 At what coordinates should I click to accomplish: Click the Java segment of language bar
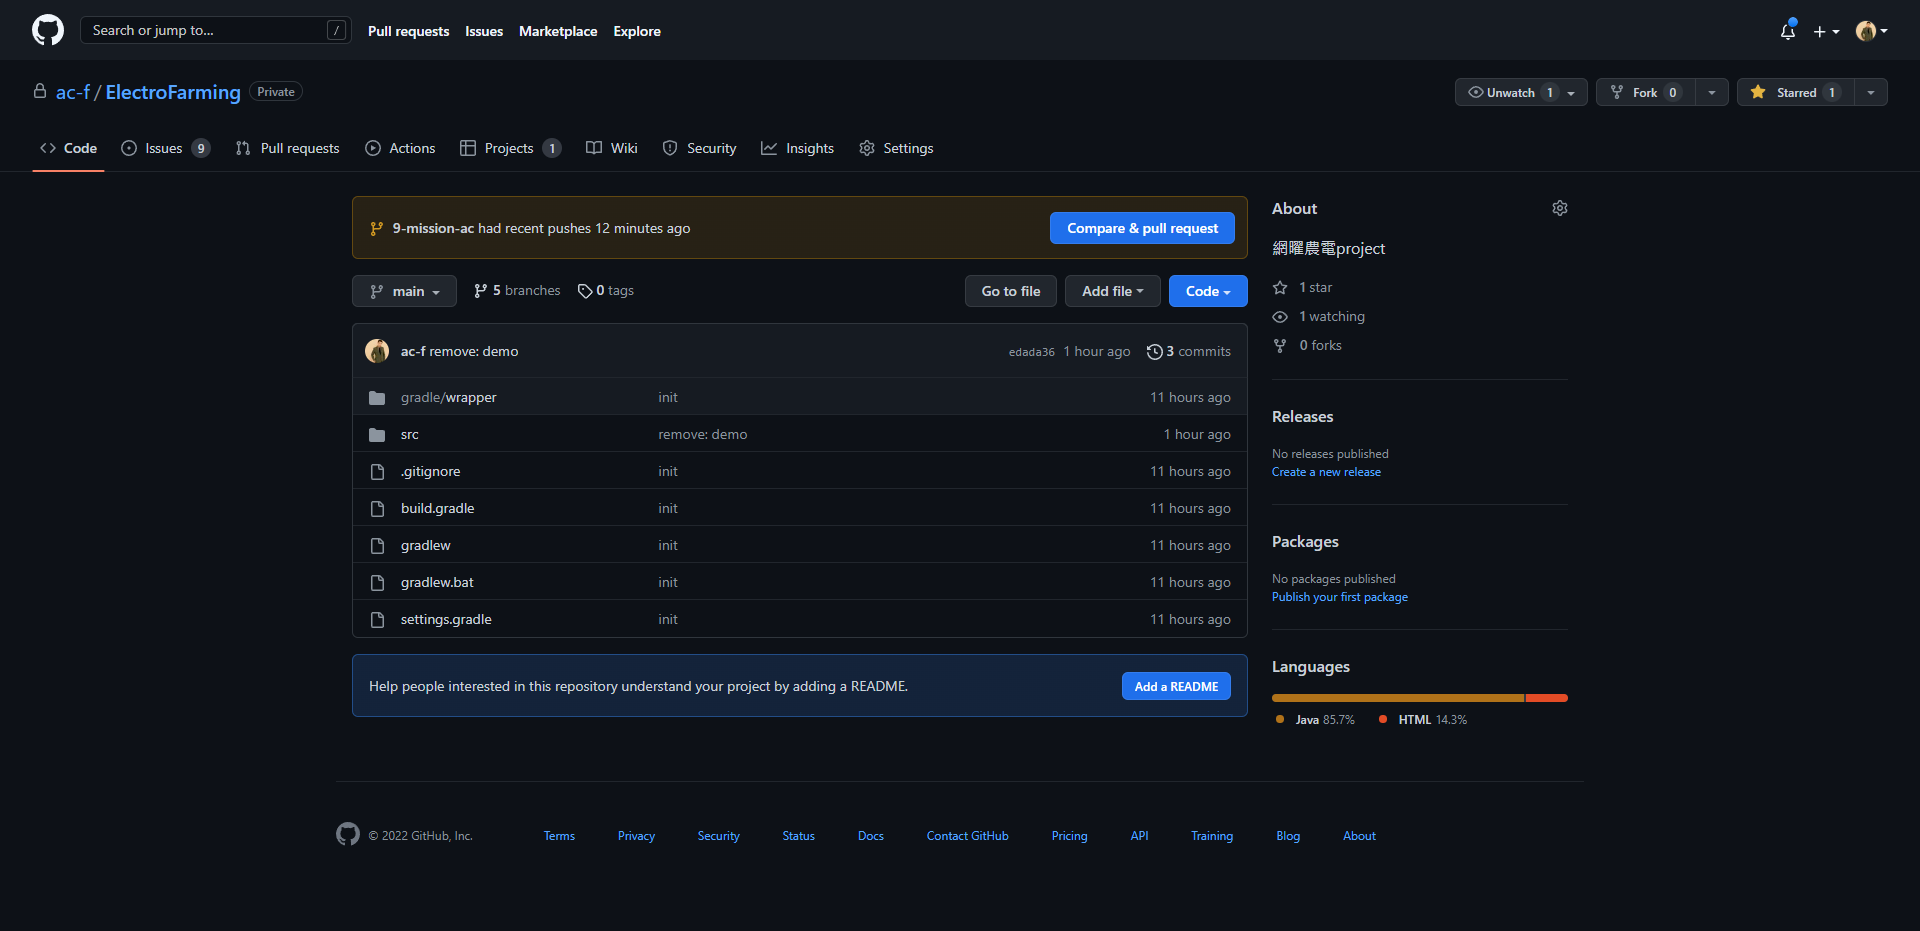(x=1398, y=698)
